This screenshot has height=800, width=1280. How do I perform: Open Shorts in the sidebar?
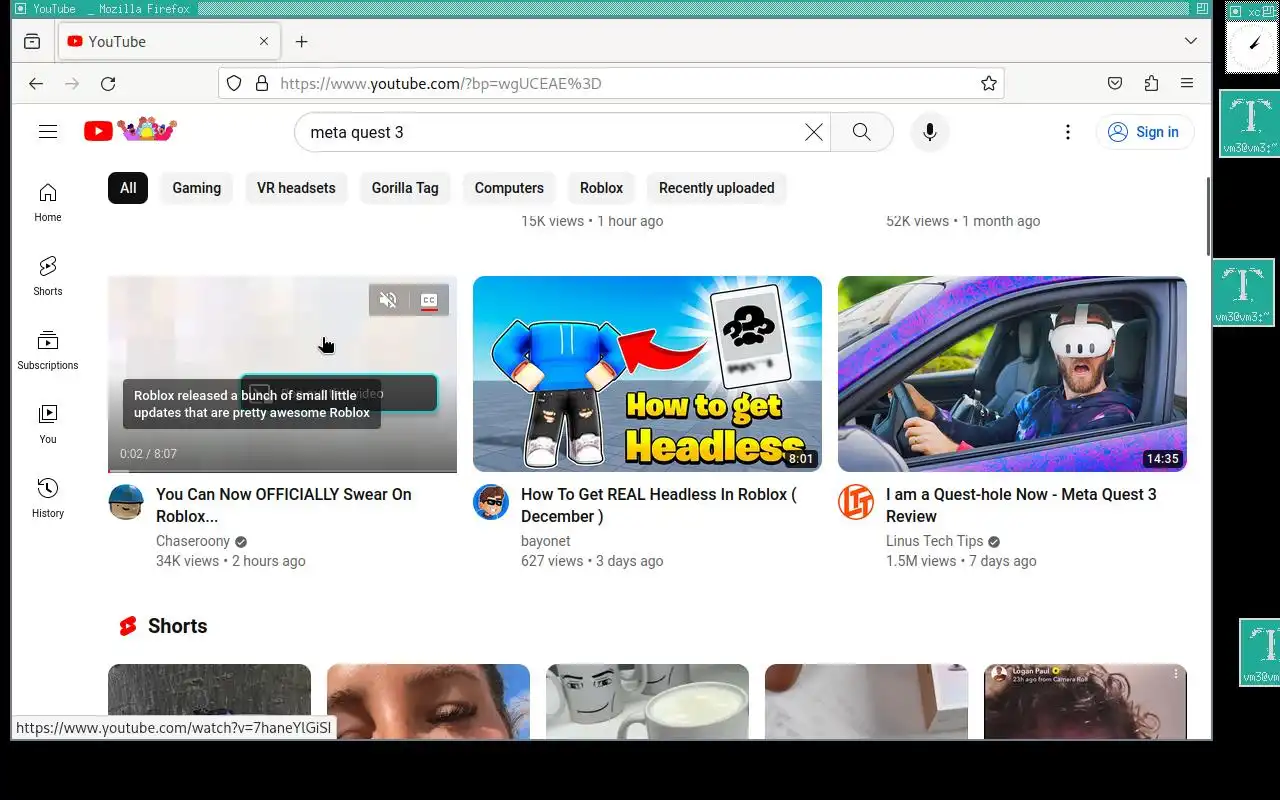click(48, 276)
